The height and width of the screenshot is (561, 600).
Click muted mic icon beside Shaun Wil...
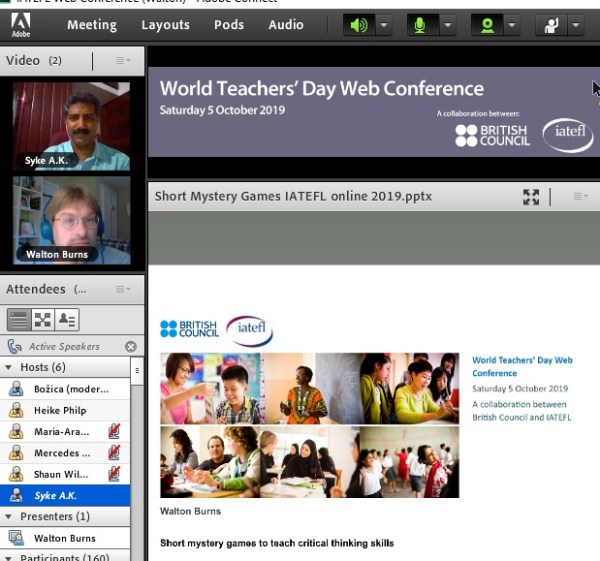point(114,474)
